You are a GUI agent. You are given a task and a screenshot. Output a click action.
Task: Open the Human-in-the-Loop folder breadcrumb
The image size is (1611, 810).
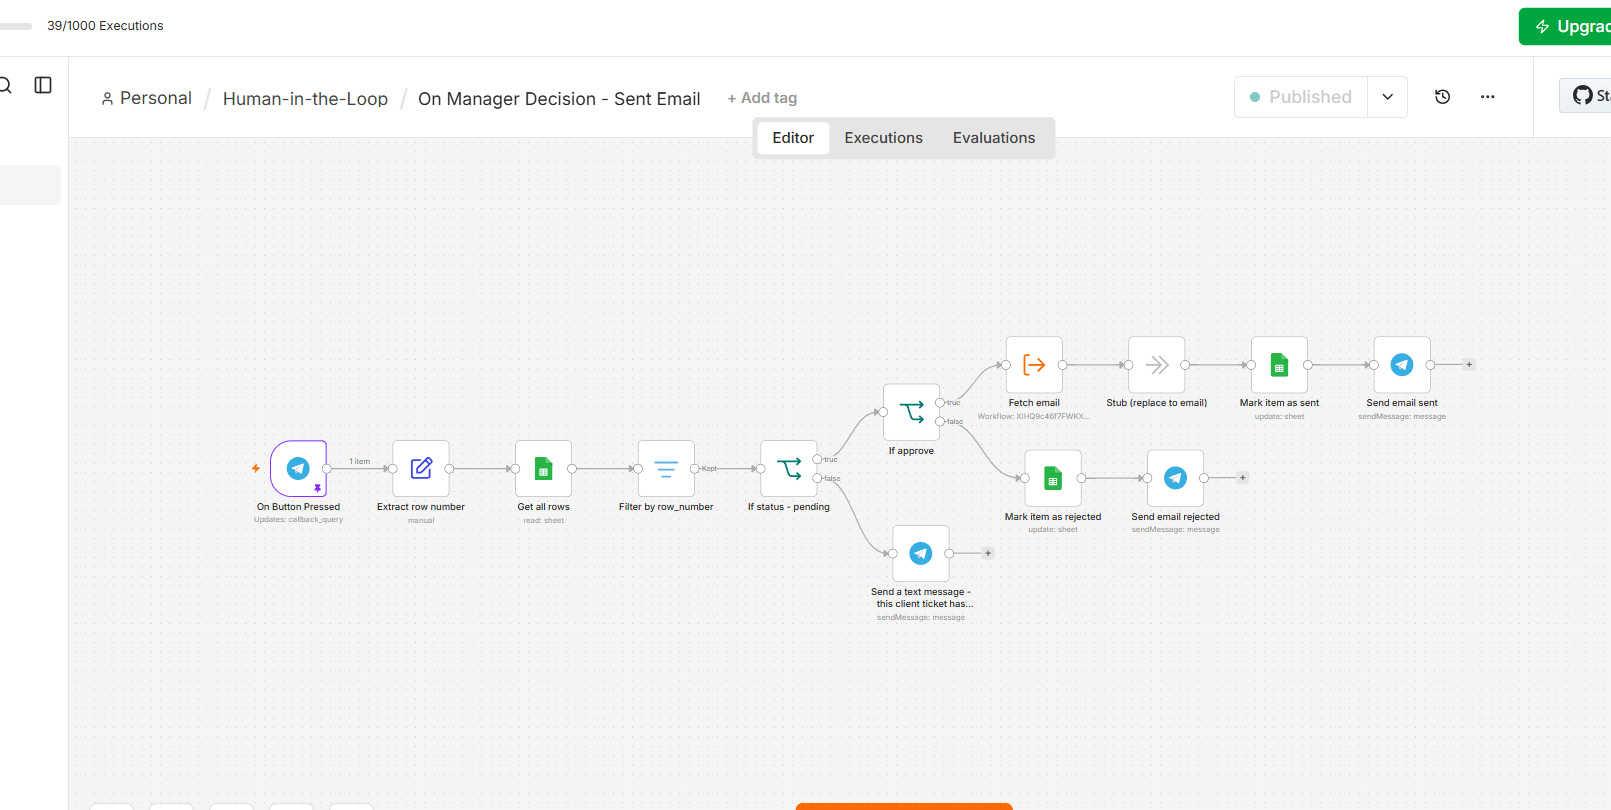point(305,99)
